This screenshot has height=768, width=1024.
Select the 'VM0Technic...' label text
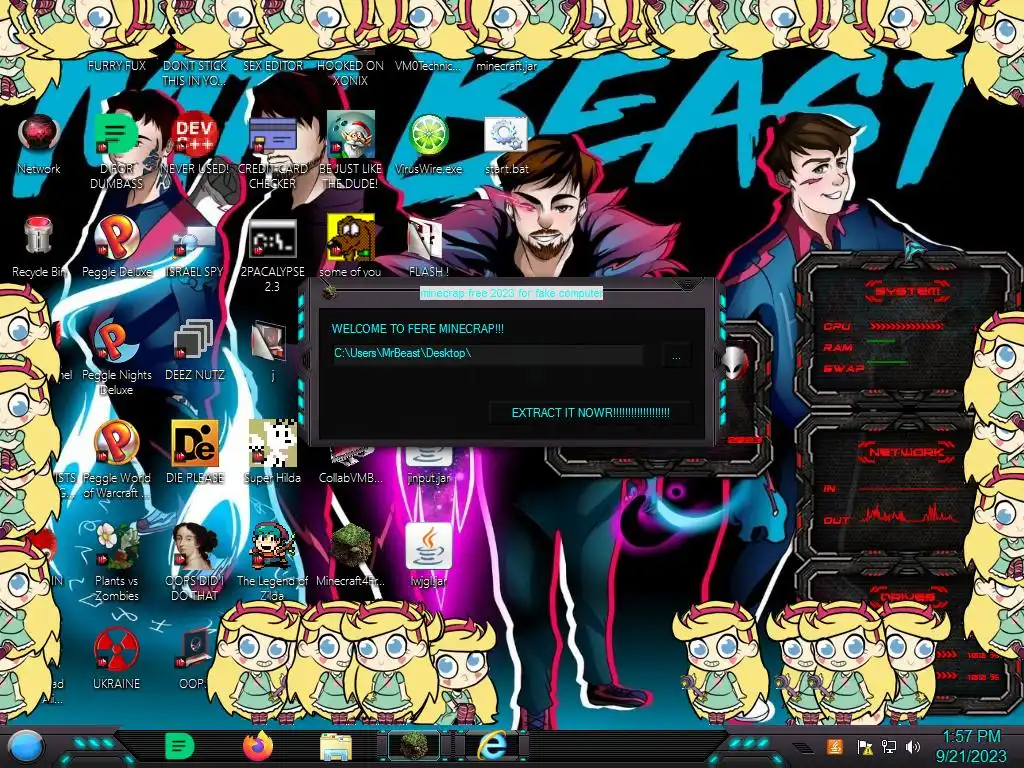[428, 66]
